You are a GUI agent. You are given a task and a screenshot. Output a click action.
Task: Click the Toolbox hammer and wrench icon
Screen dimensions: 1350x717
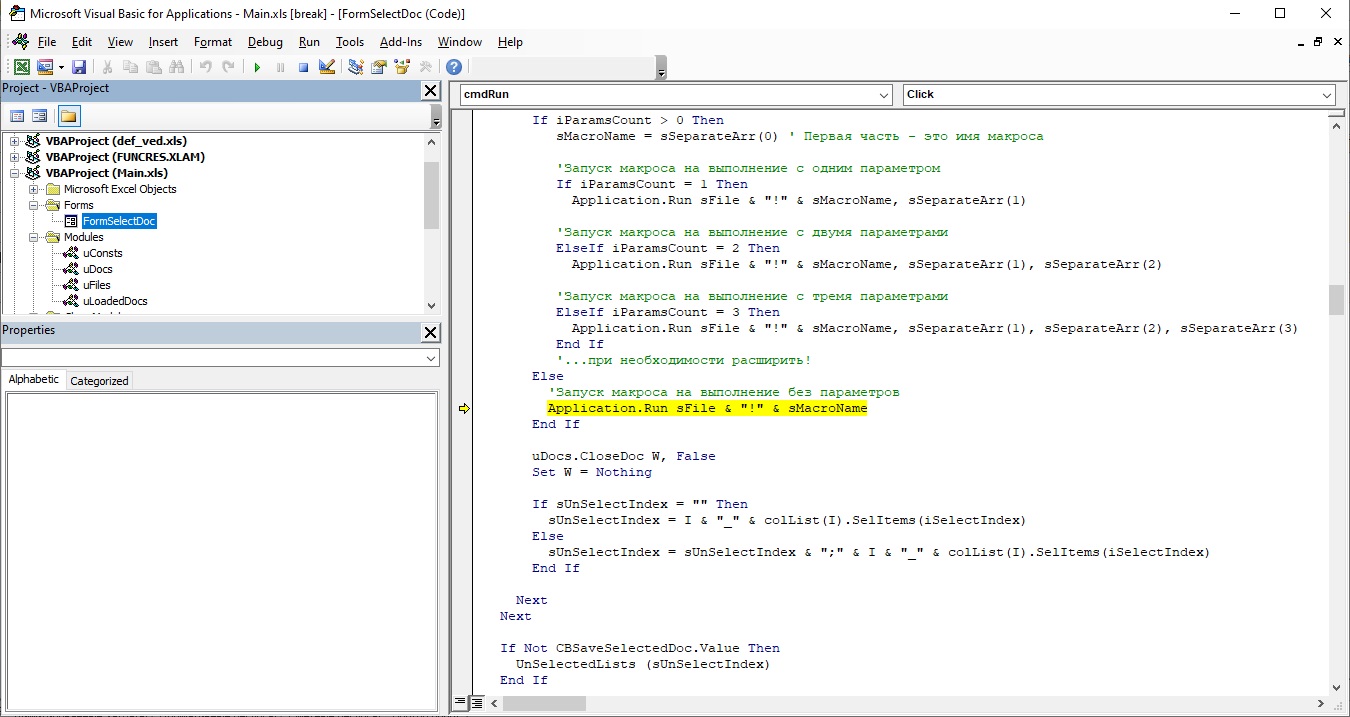pyautogui.click(x=425, y=67)
